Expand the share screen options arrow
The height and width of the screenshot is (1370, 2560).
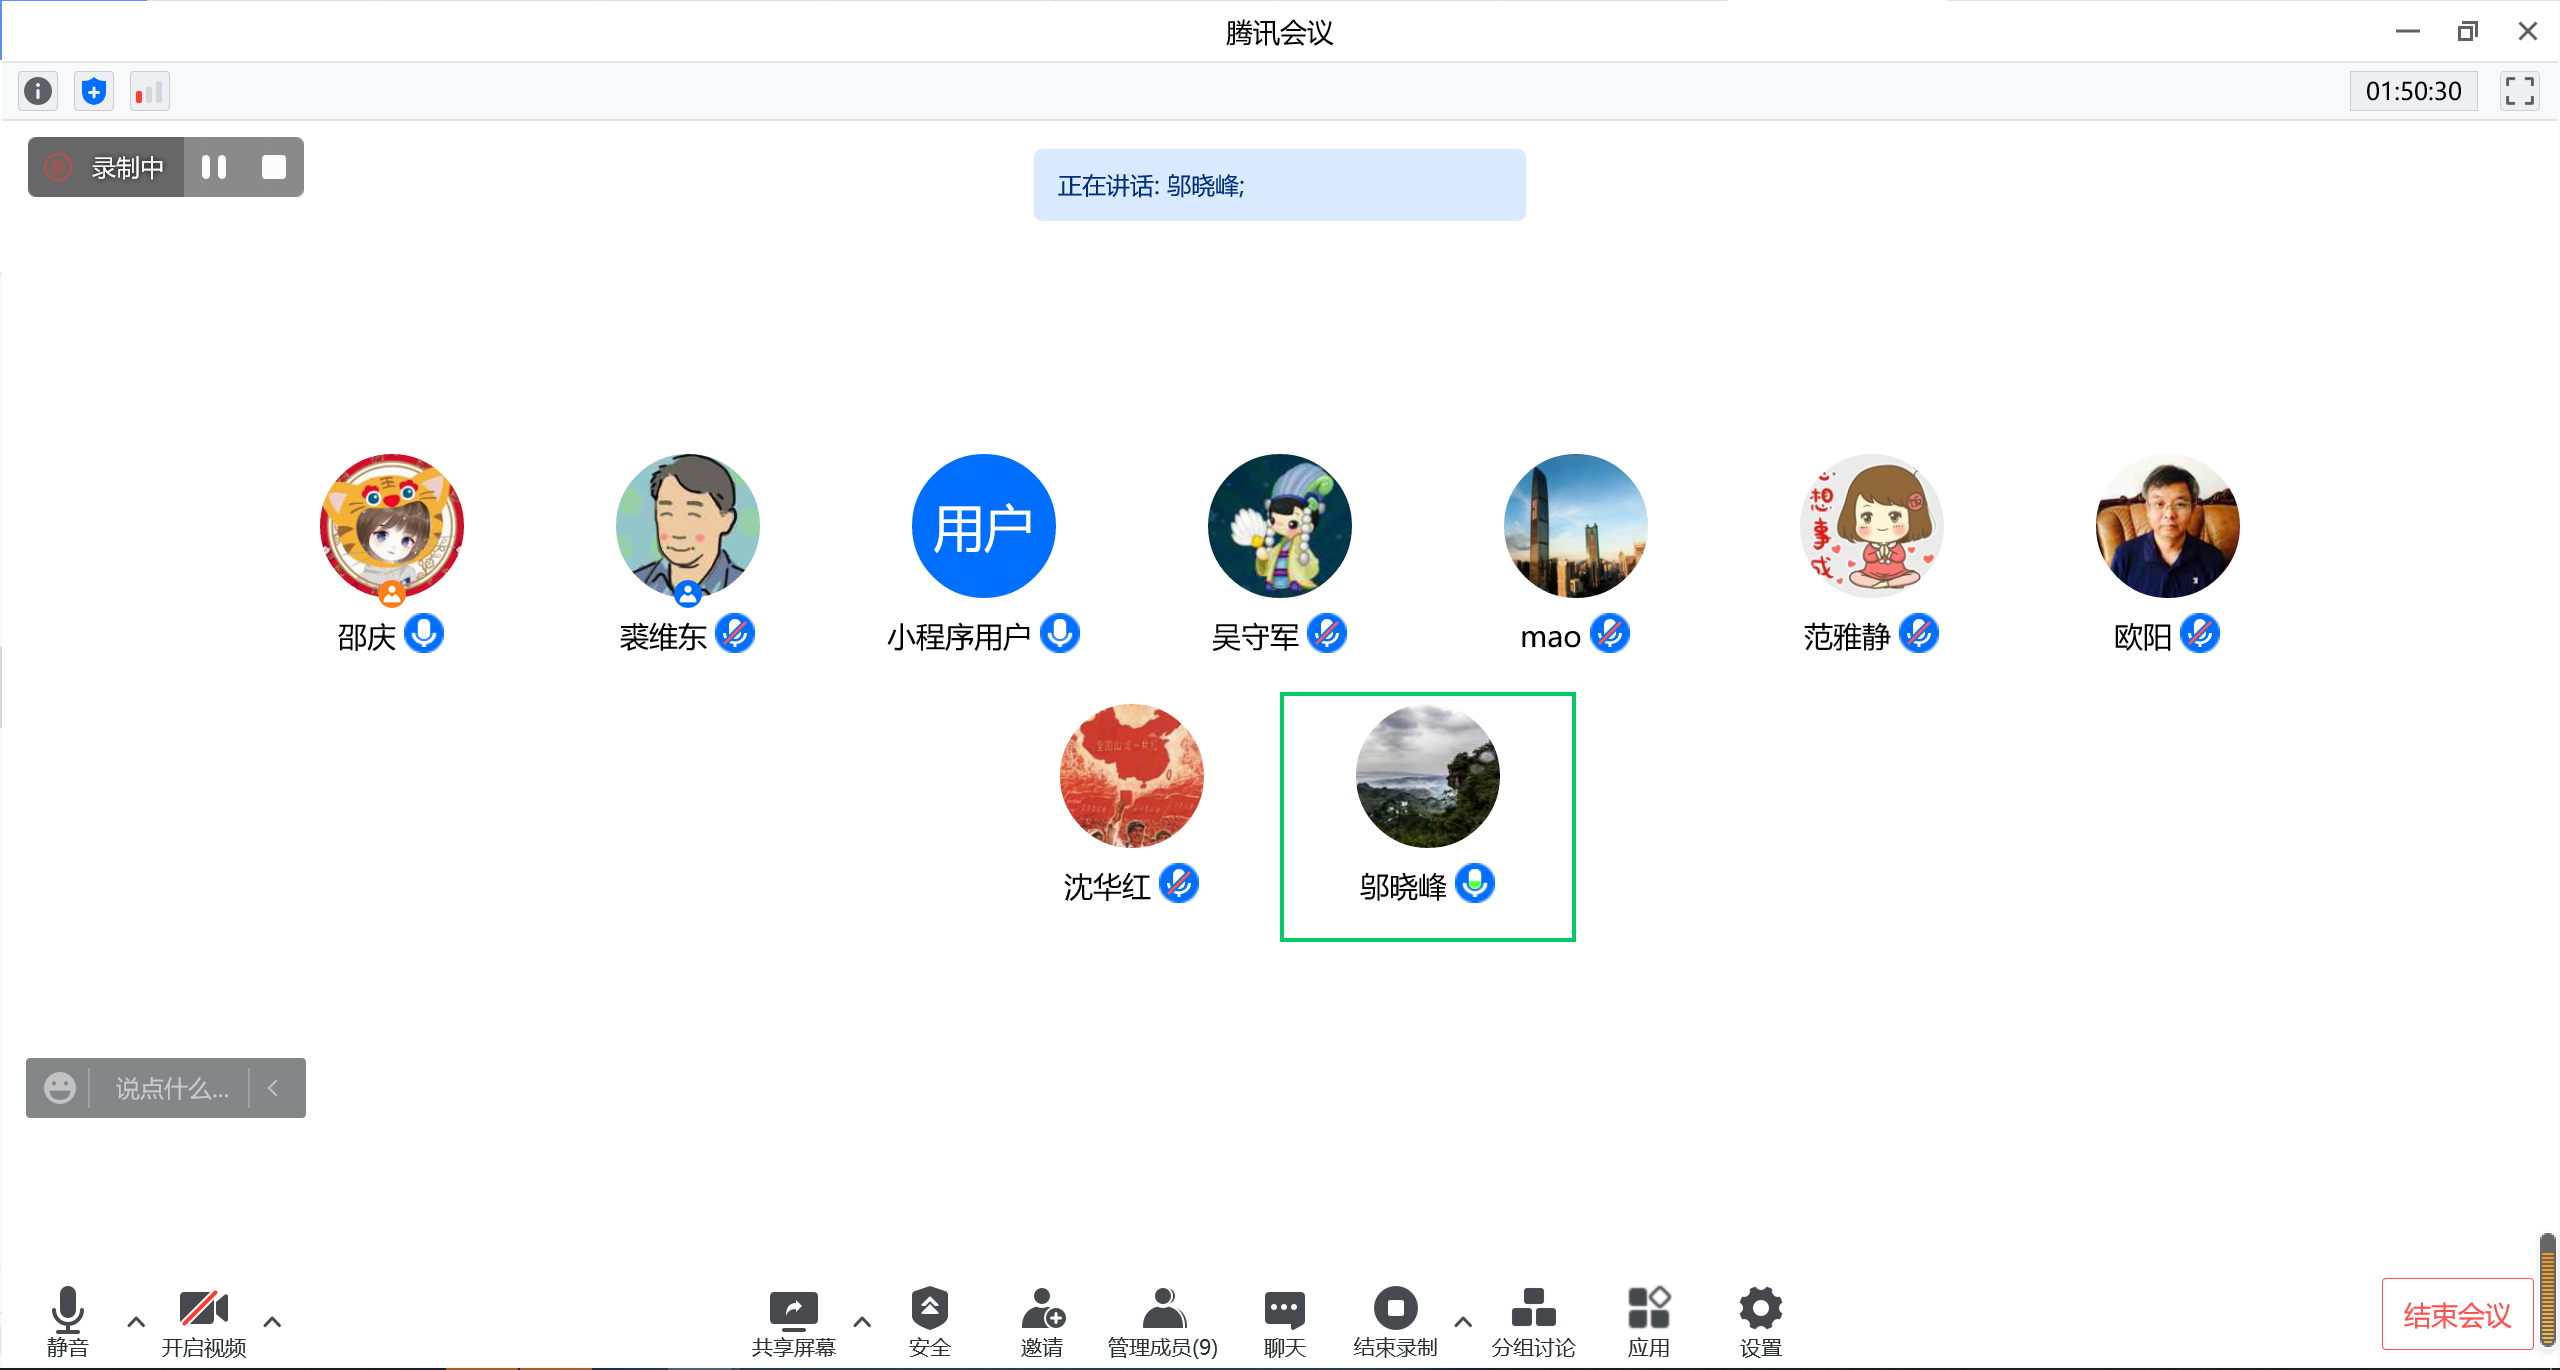[862, 1322]
